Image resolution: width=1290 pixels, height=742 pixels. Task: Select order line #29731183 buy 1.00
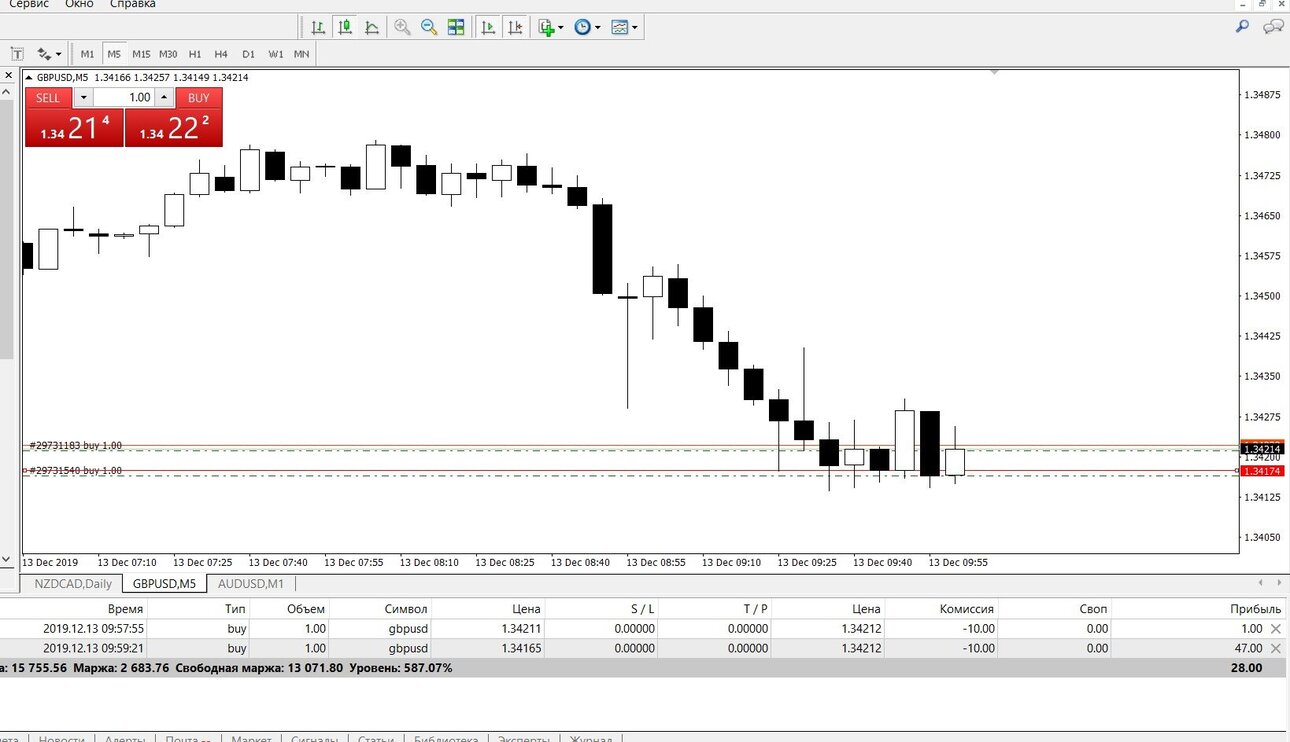[x=76, y=445]
